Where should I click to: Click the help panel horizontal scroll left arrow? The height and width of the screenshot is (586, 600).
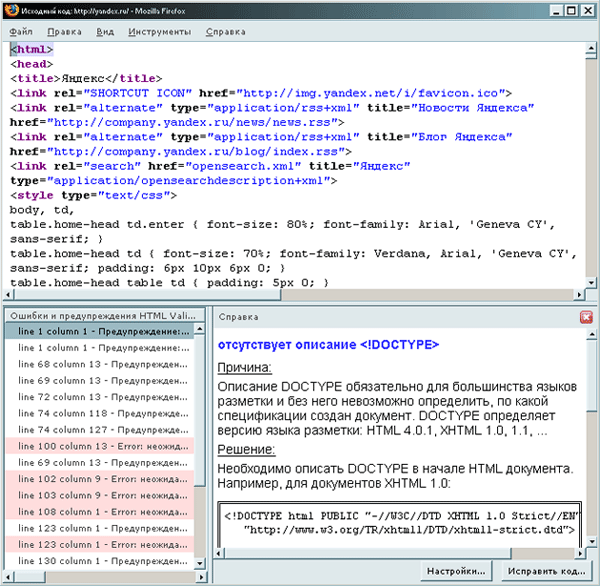tap(219, 553)
